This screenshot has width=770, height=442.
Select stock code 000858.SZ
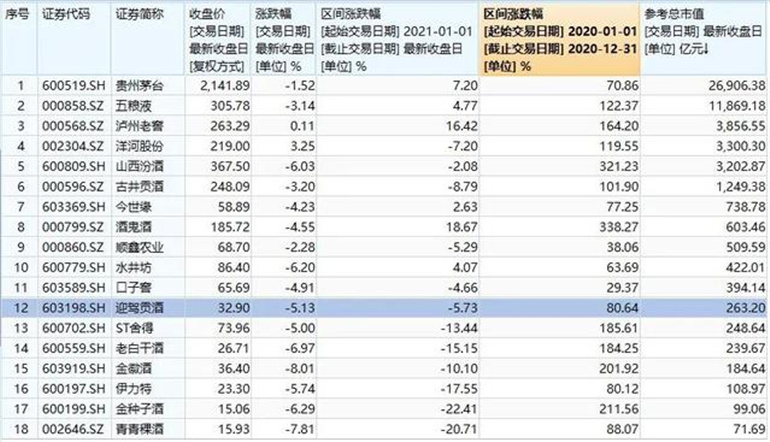(73, 106)
